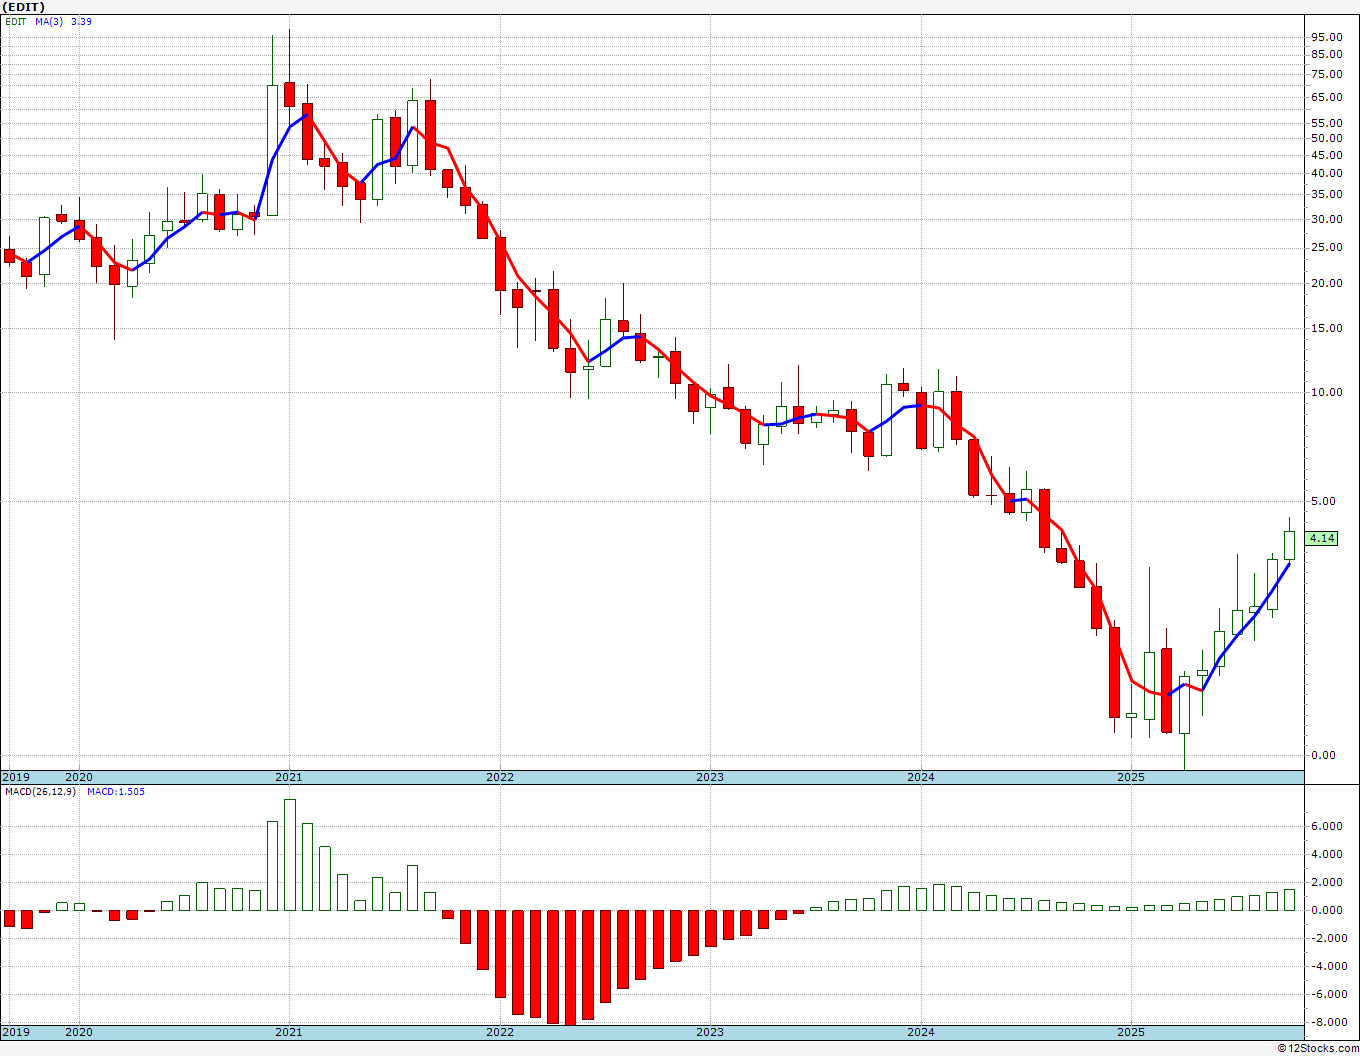Viewport: 1360px width, 1056px height.
Task: Click the 95.00 price axis label
Action: tap(1326, 37)
